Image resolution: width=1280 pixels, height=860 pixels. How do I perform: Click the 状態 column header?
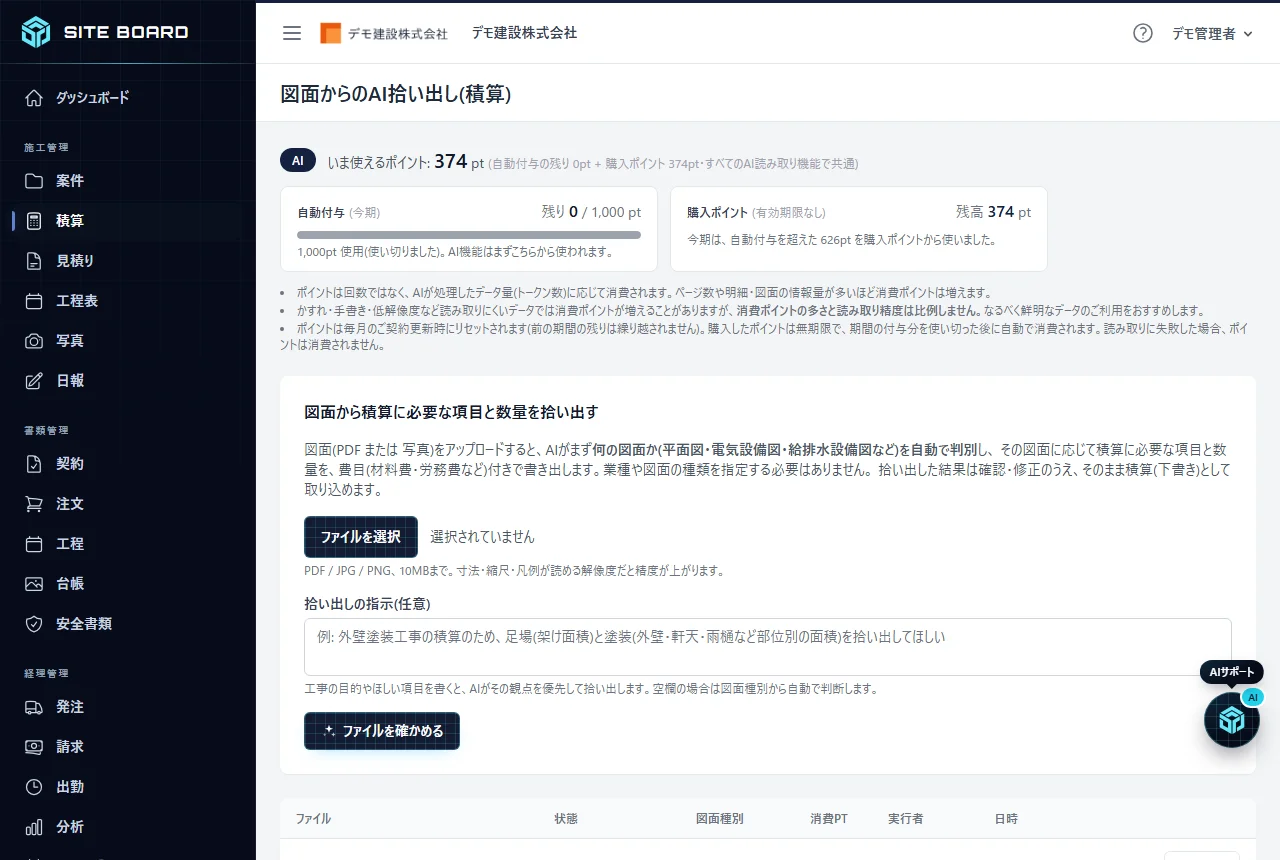click(x=566, y=819)
